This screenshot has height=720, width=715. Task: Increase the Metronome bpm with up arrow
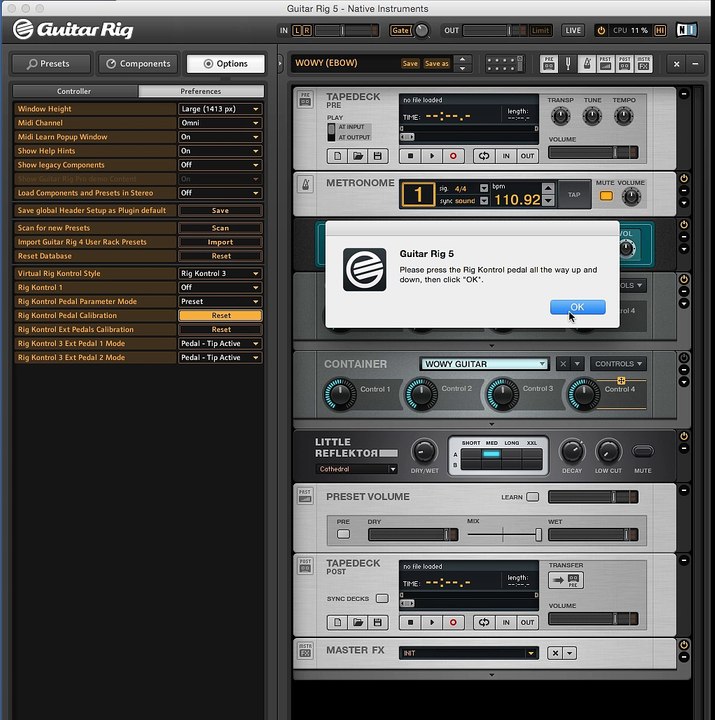click(547, 188)
